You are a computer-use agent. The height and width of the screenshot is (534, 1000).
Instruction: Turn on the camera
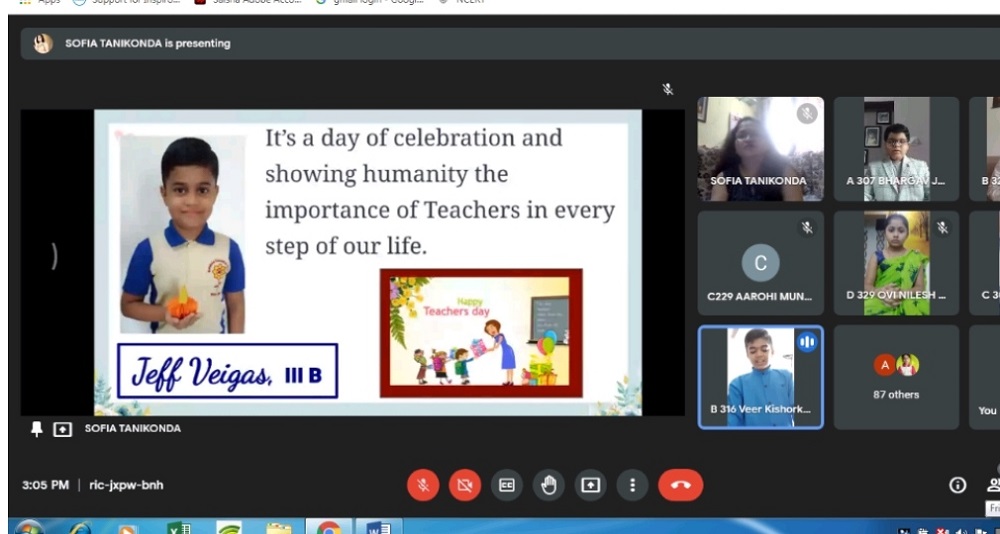[465, 485]
